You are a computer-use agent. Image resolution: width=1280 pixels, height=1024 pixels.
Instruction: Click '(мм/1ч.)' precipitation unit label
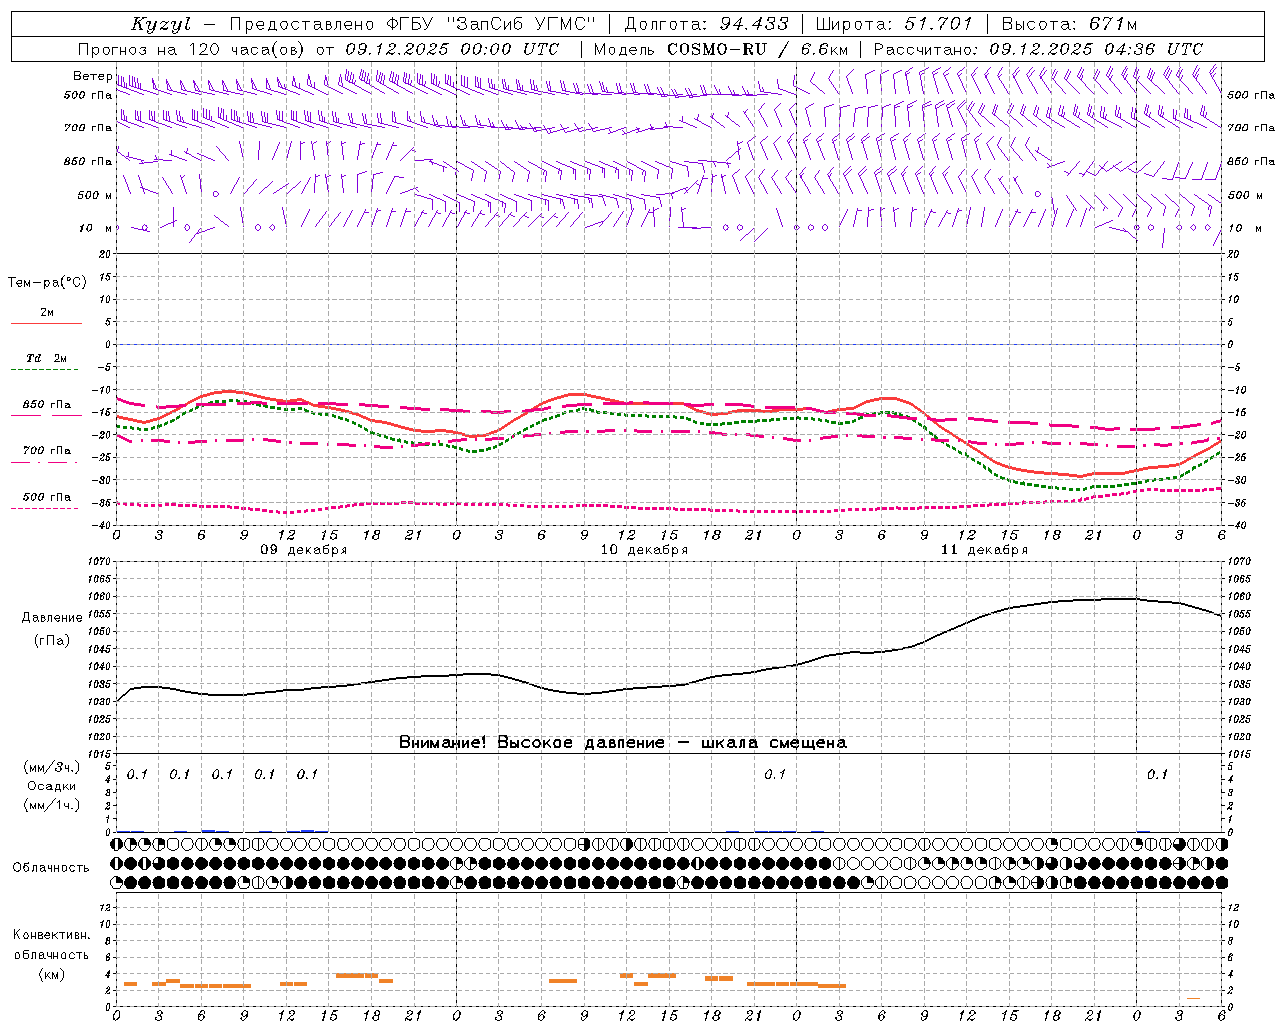pyautogui.click(x=52, y=805)
